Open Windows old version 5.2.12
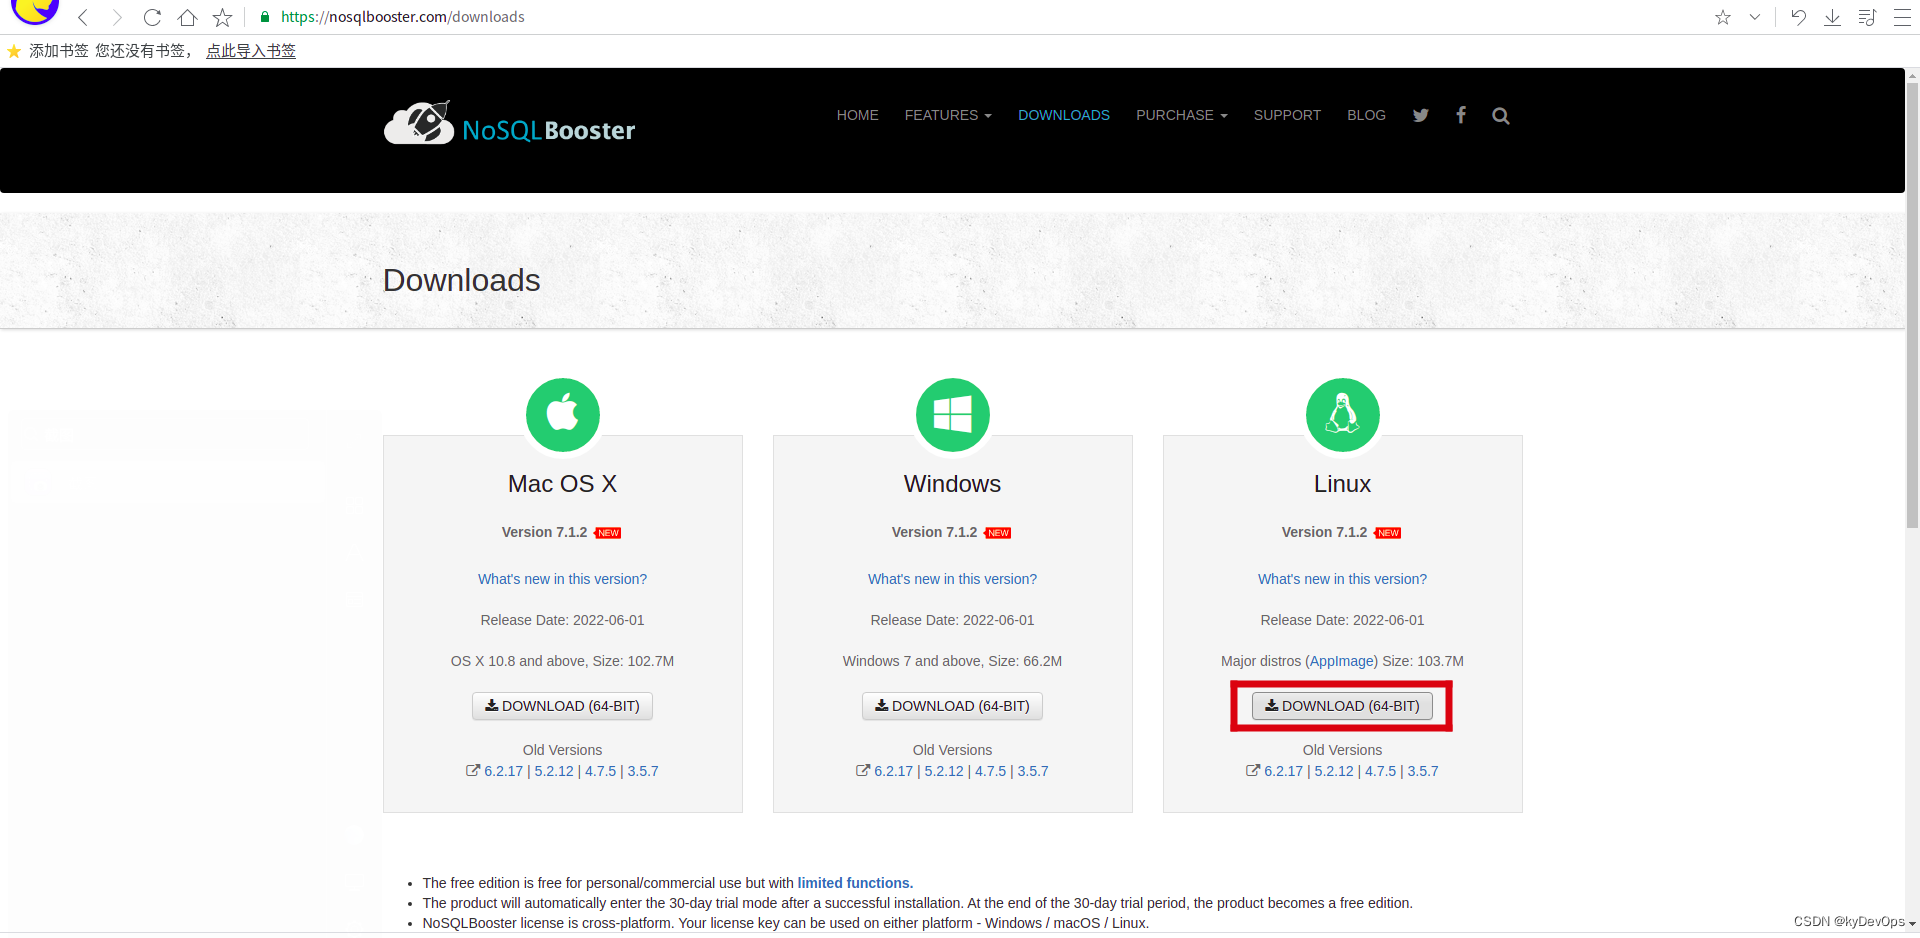This screenshot has width=1920, height=938. (x=944, y=771)
